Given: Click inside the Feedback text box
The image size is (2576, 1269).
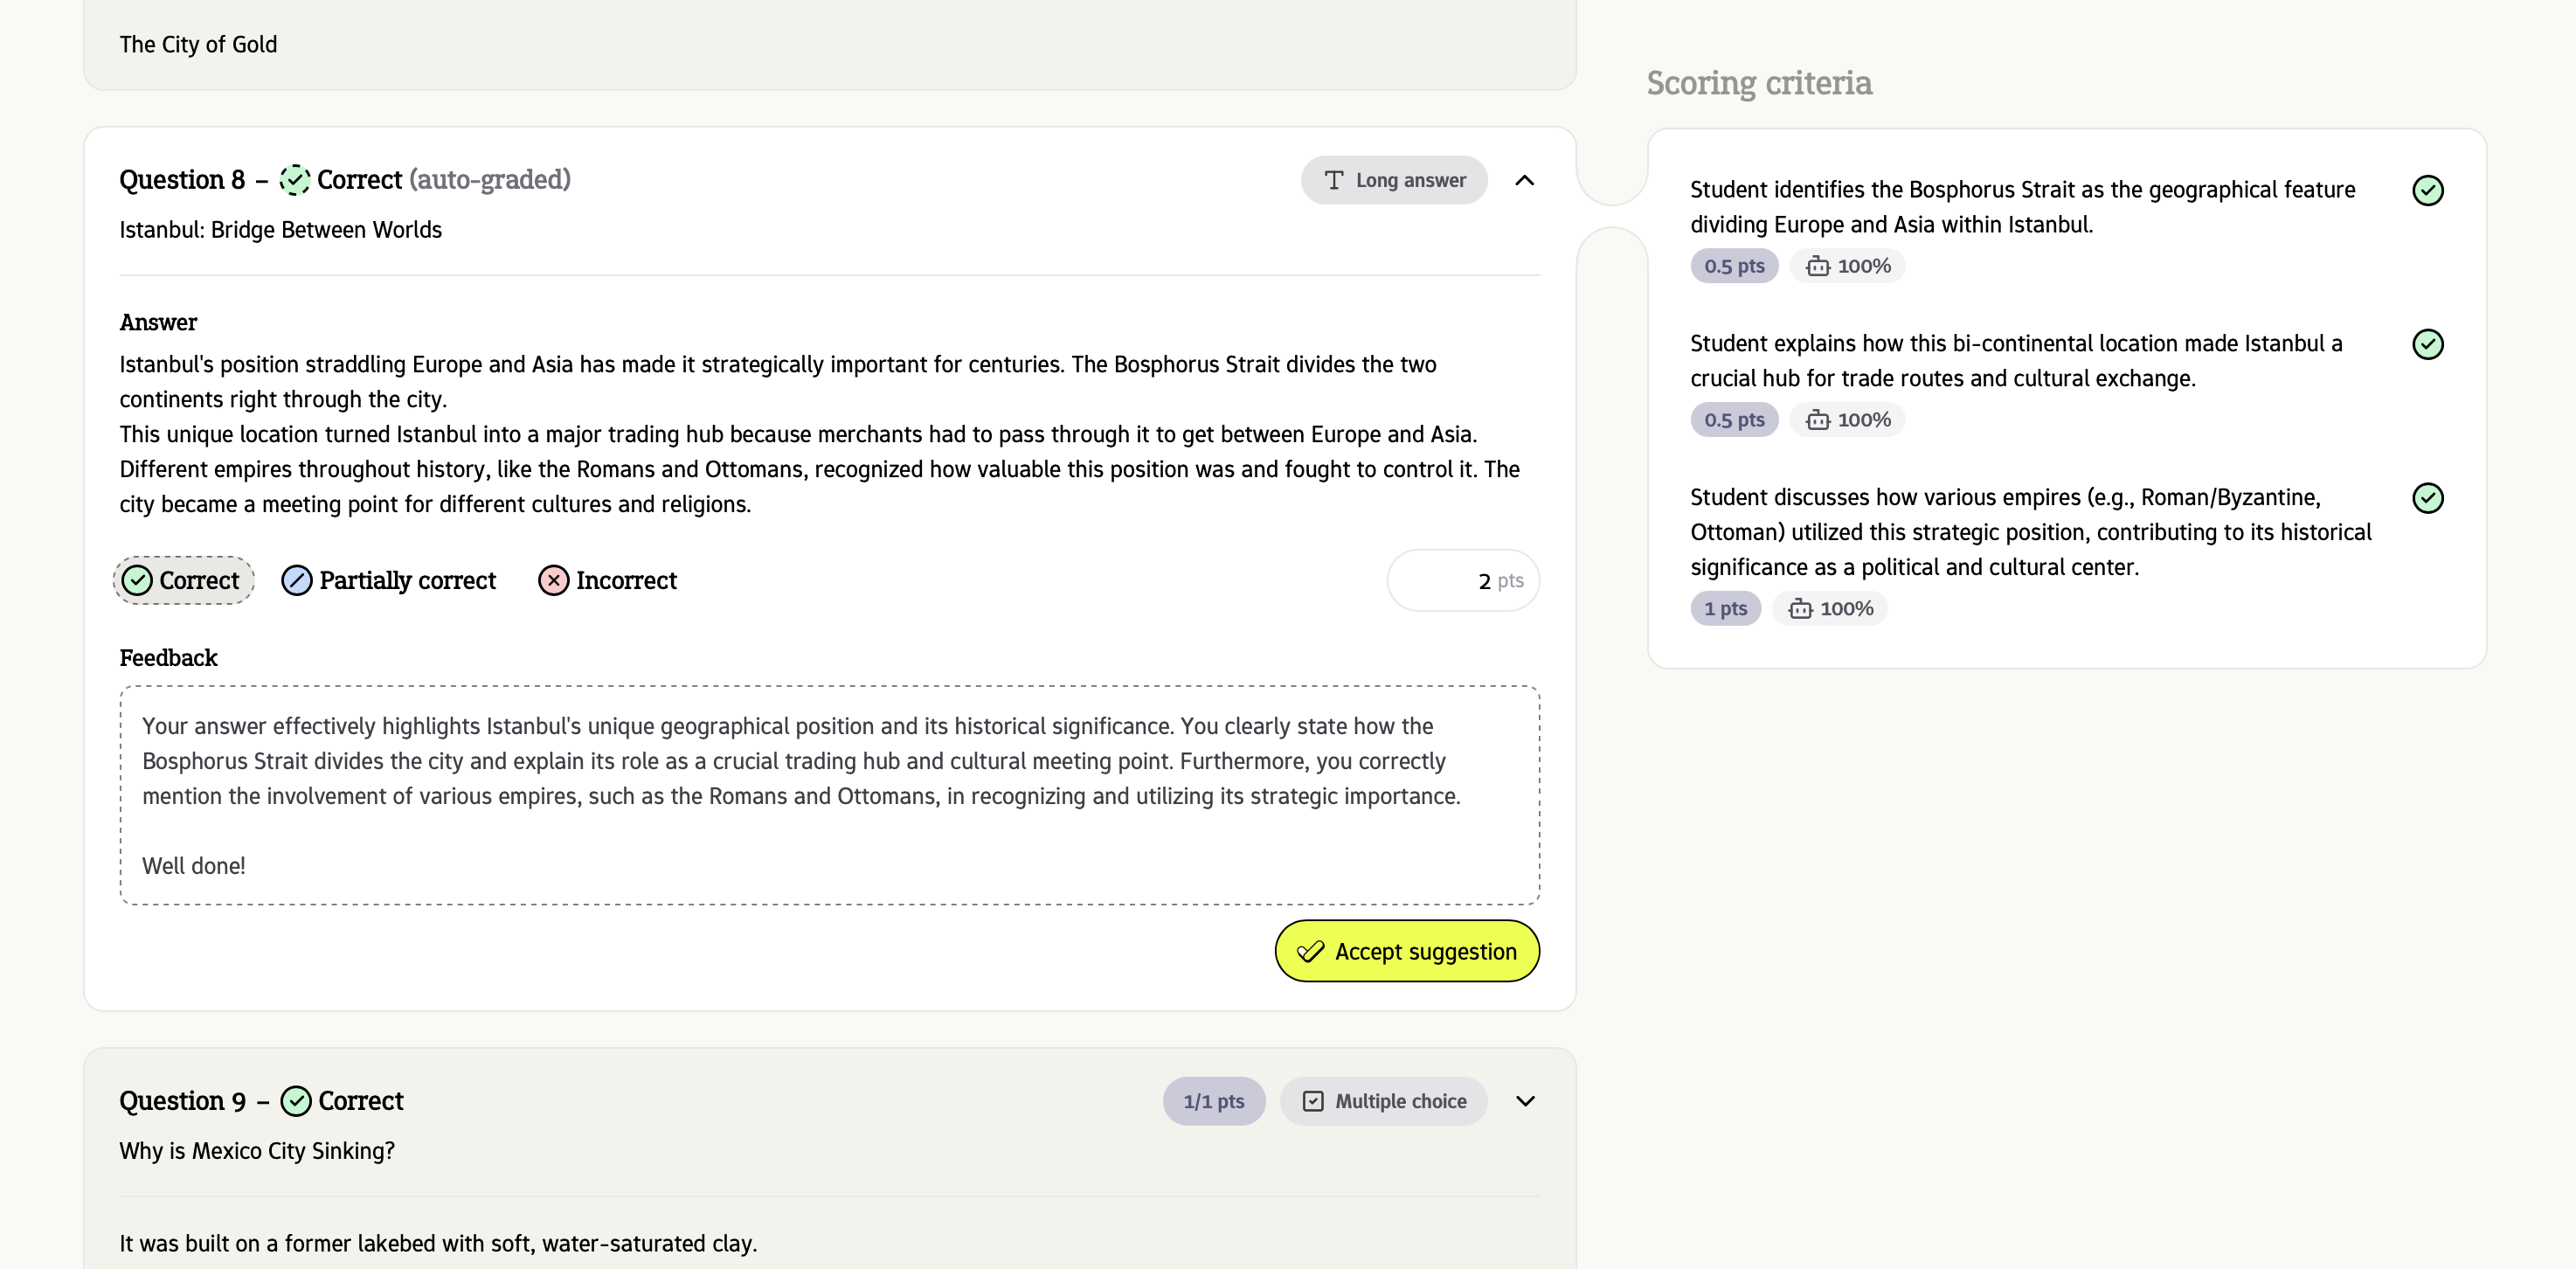Looking at the screenshot, I should tap(829, 795).
